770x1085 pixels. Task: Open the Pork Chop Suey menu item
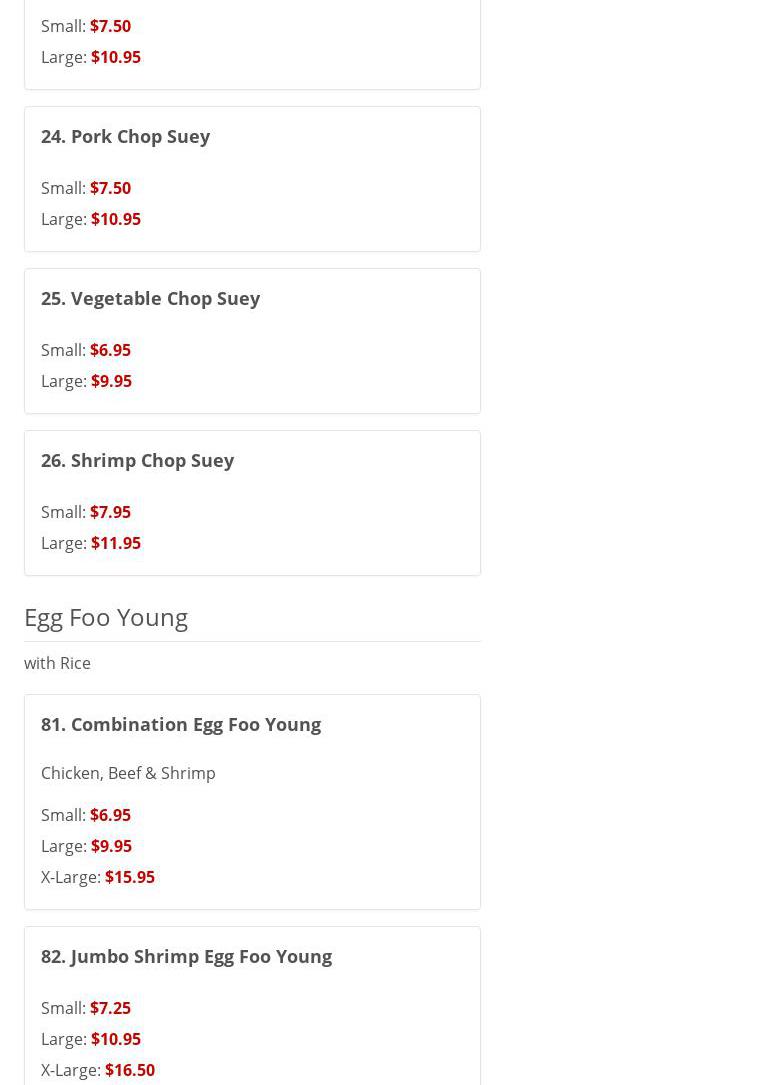click(125, 136)
